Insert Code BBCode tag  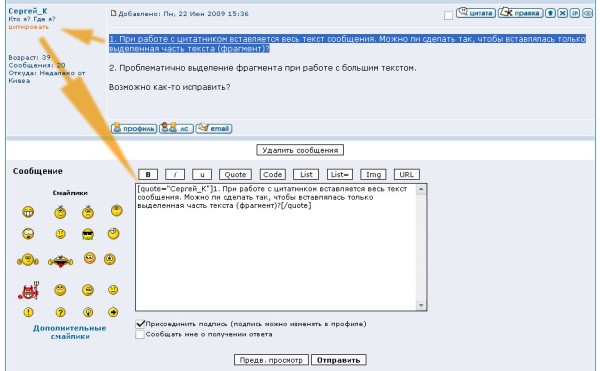point(272,174)
